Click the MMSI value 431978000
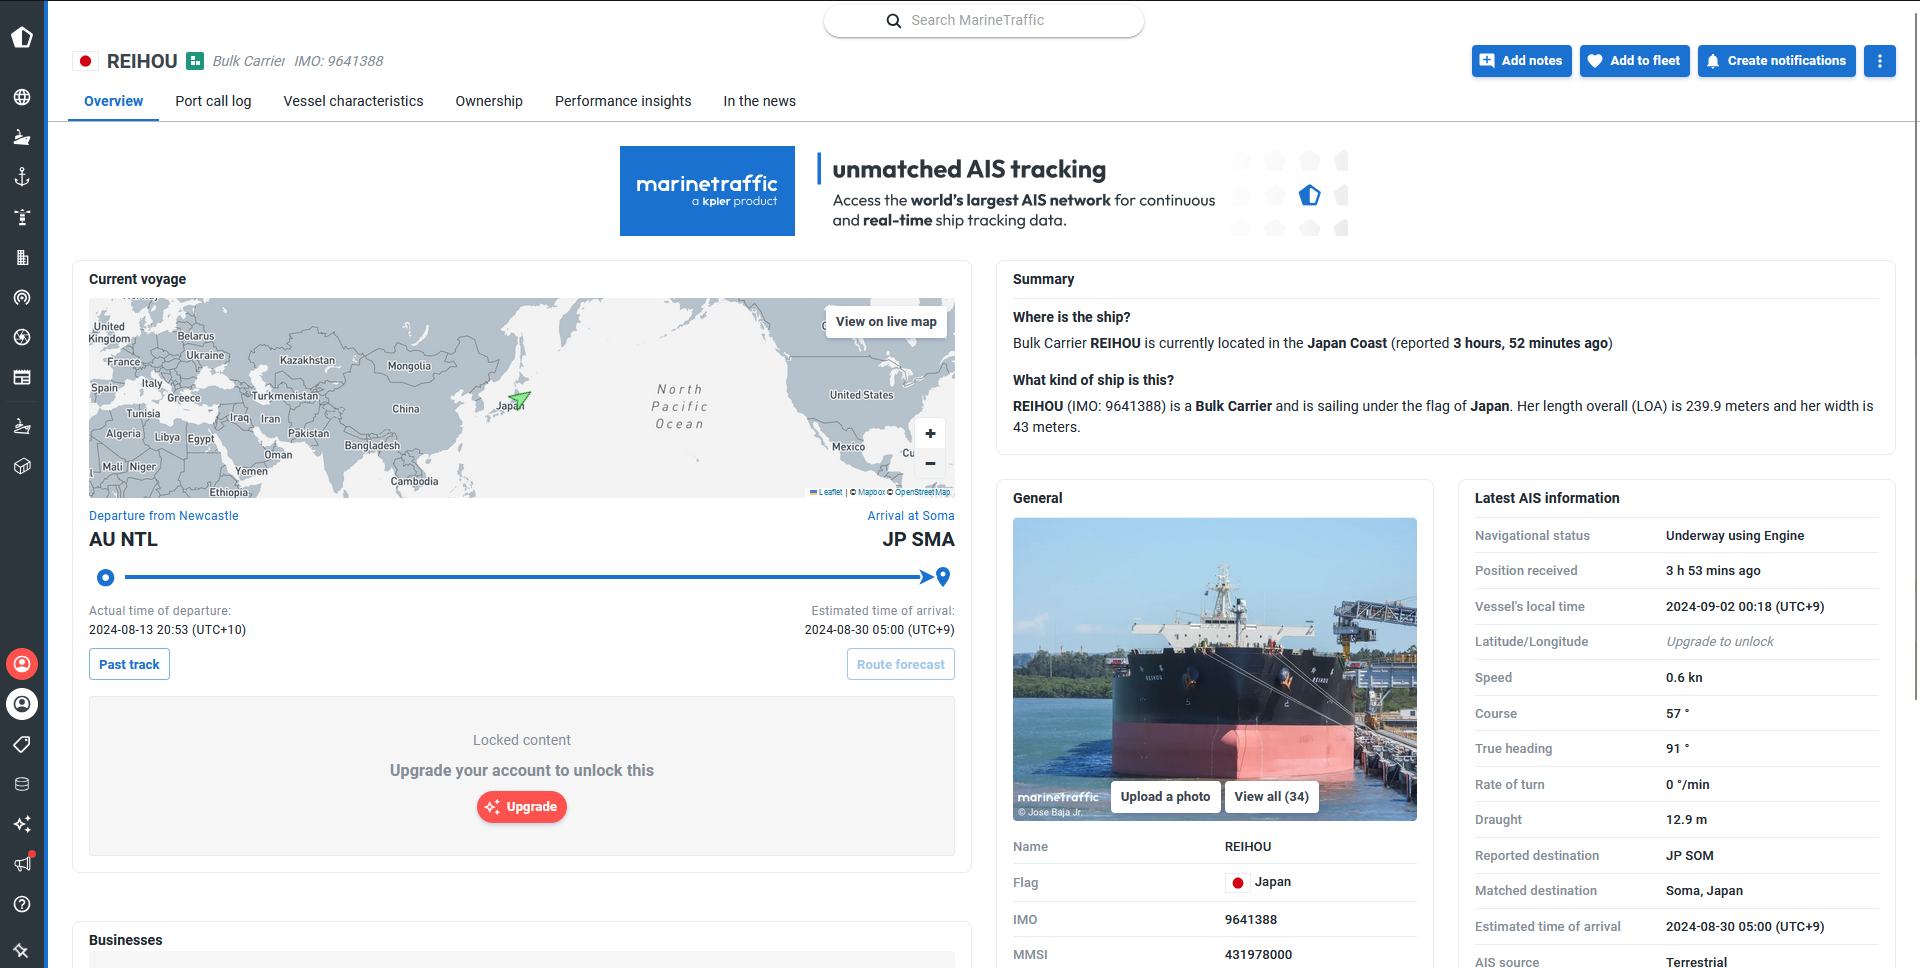The image size is (1920, 968). point(1258,955)
